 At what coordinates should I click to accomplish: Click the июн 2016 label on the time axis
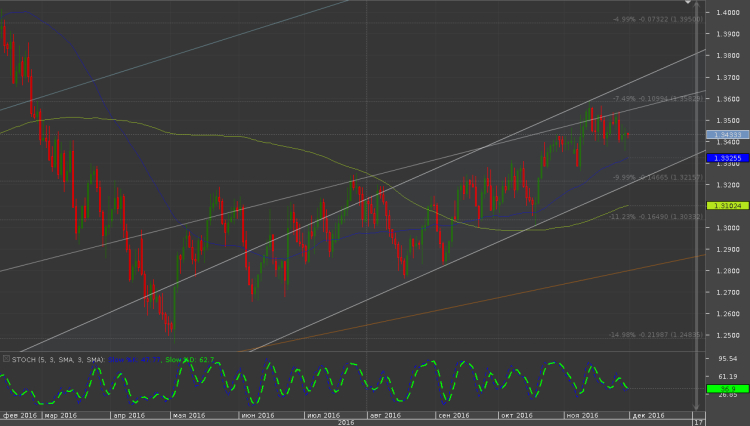coord(258,415)
